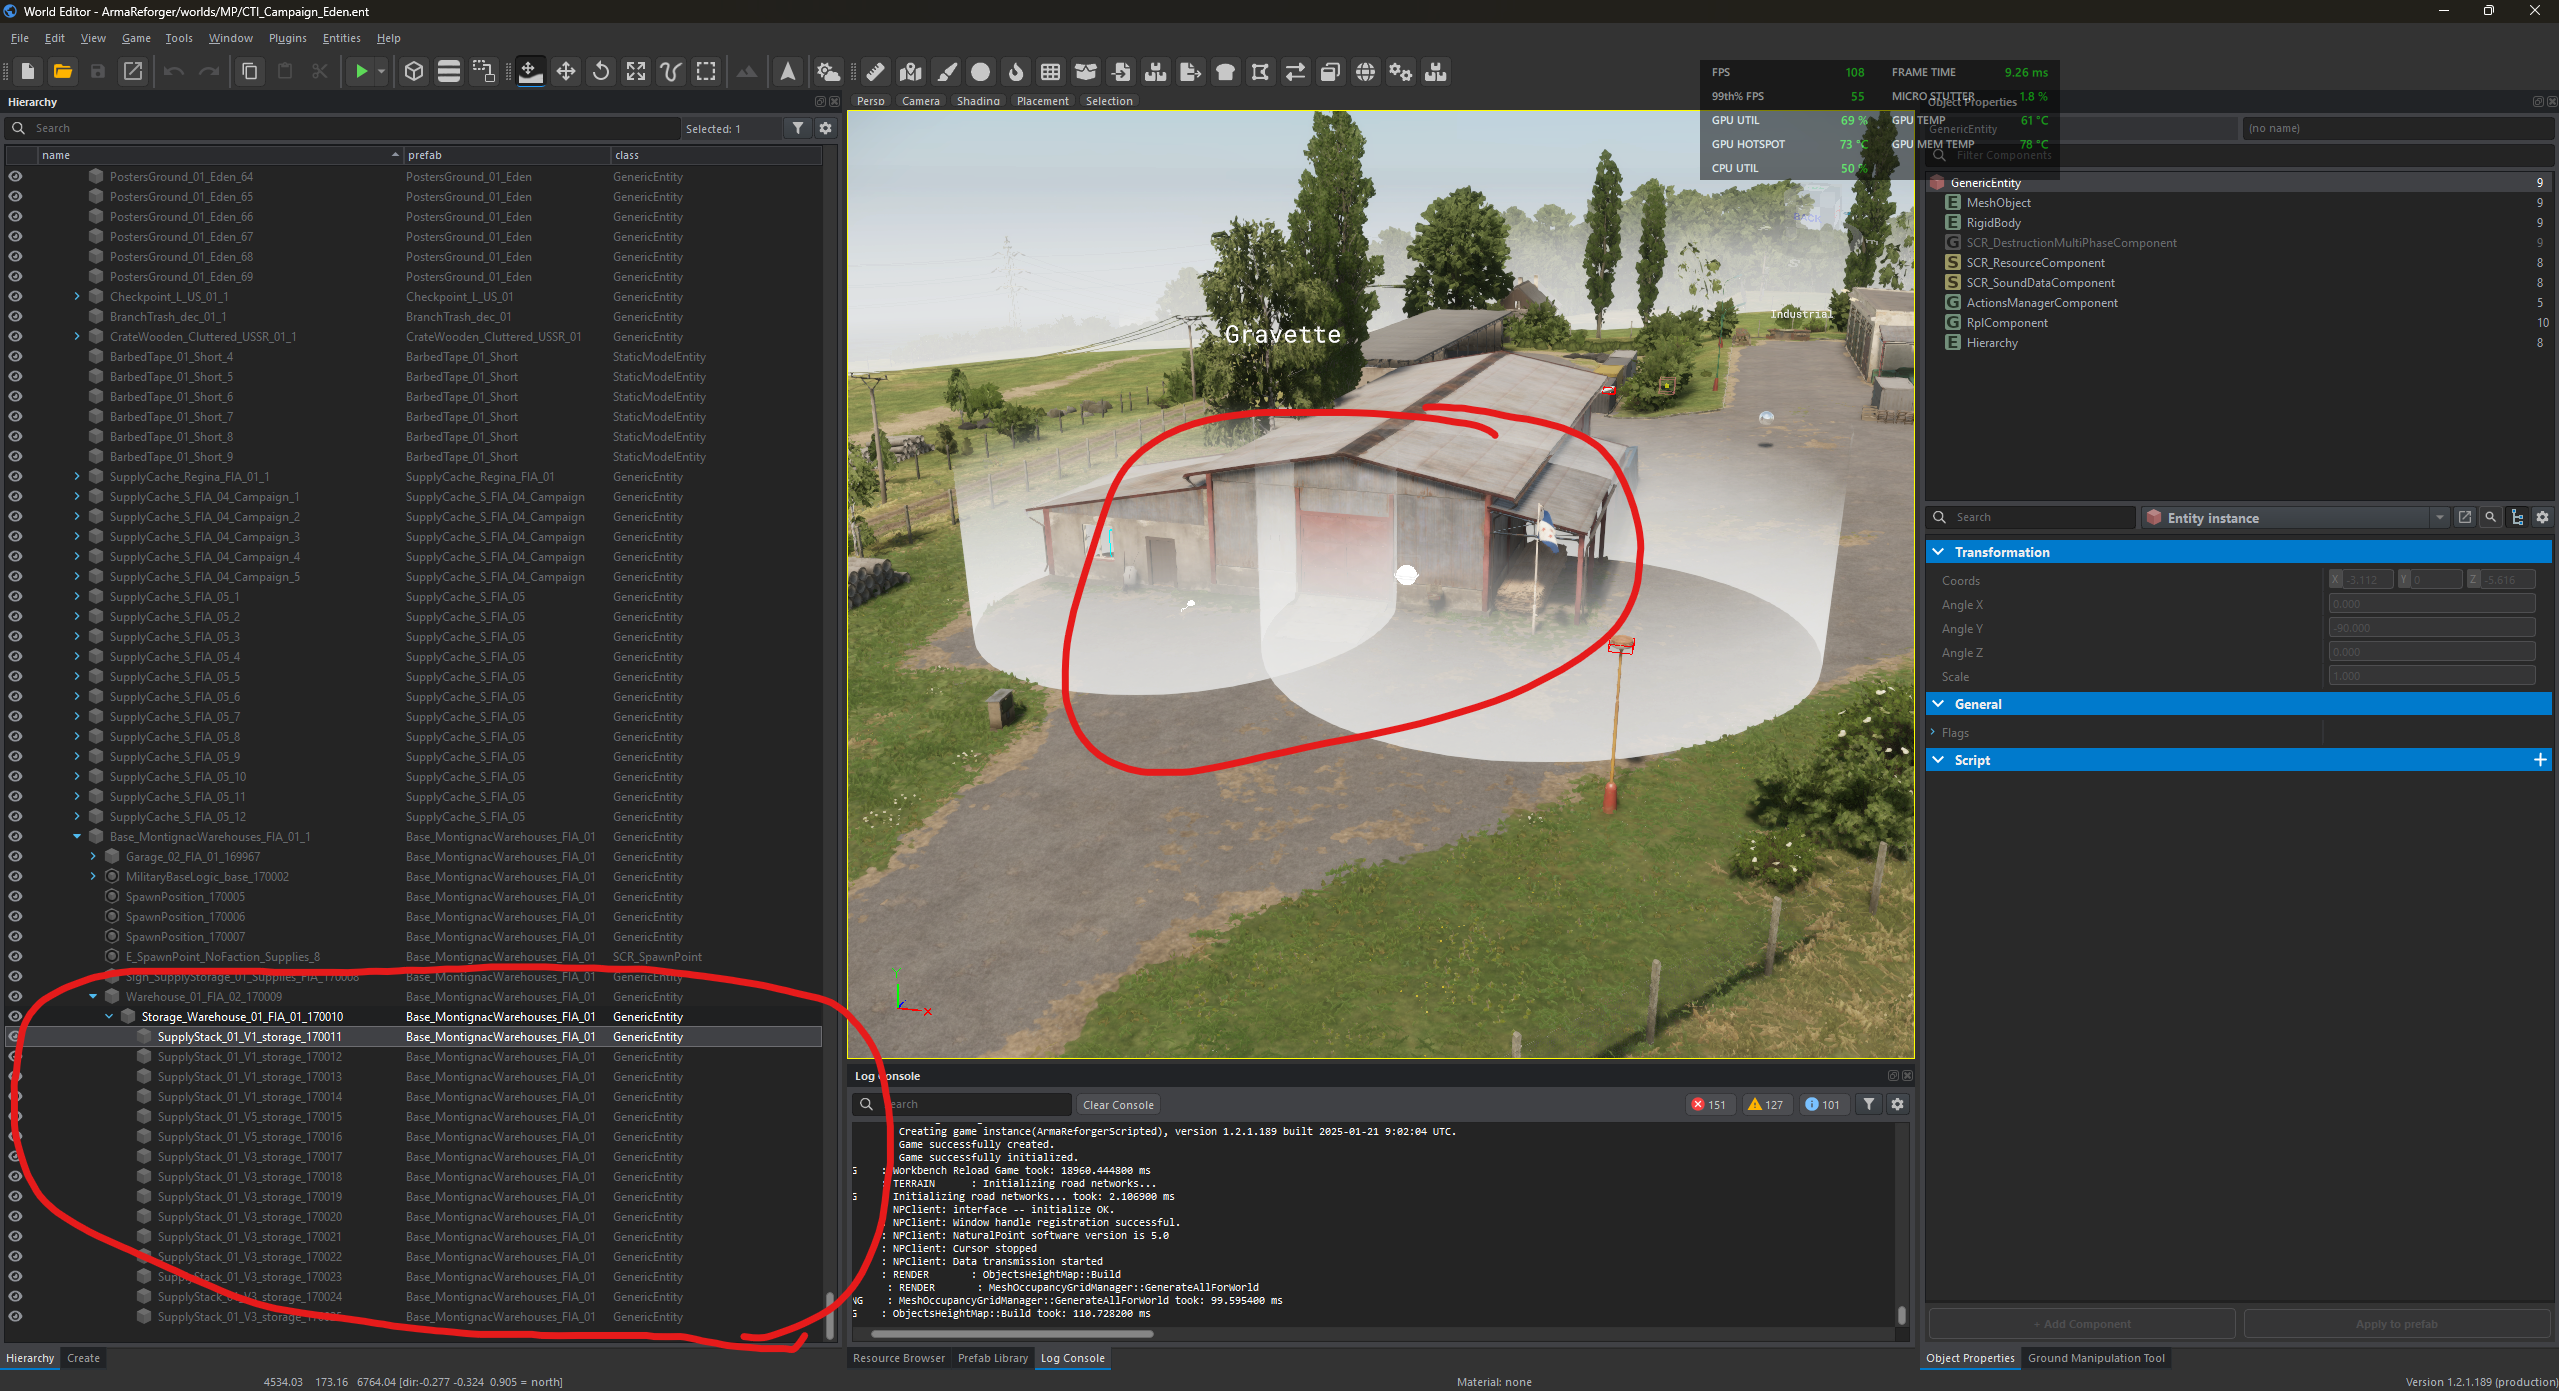Collapse the Transformation section
Image resolution: width=2559 pixels, height=1391 pixels.
tap(1938, 552)
